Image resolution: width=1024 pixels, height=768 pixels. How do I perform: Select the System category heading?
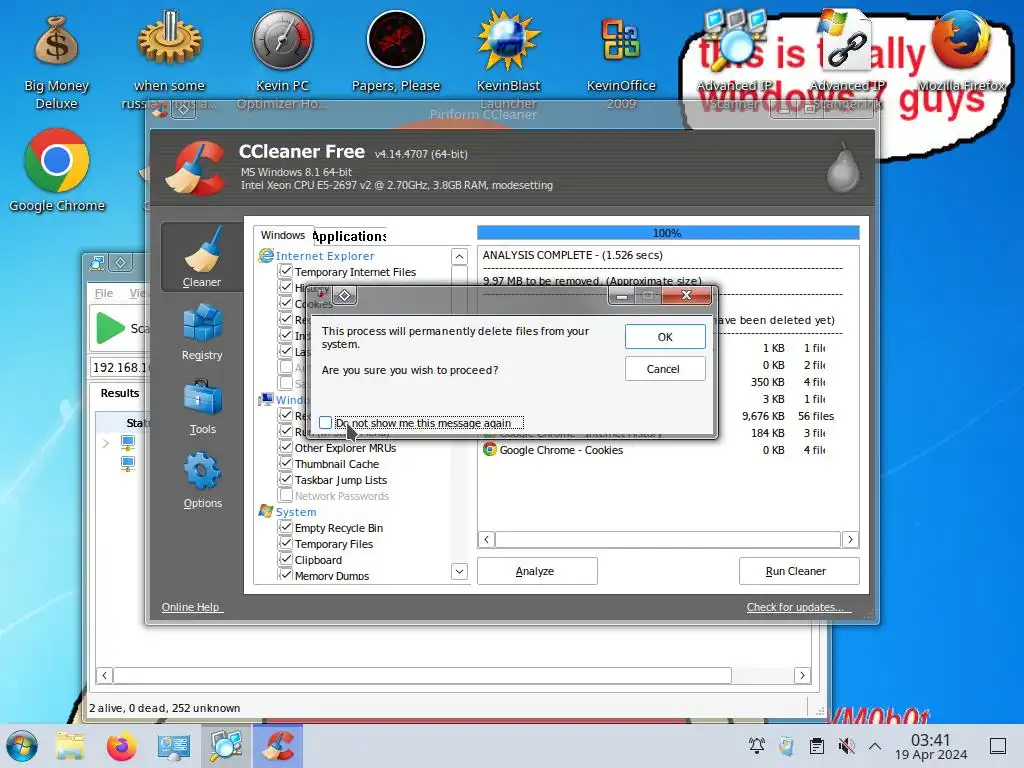(x=296, y=512)
